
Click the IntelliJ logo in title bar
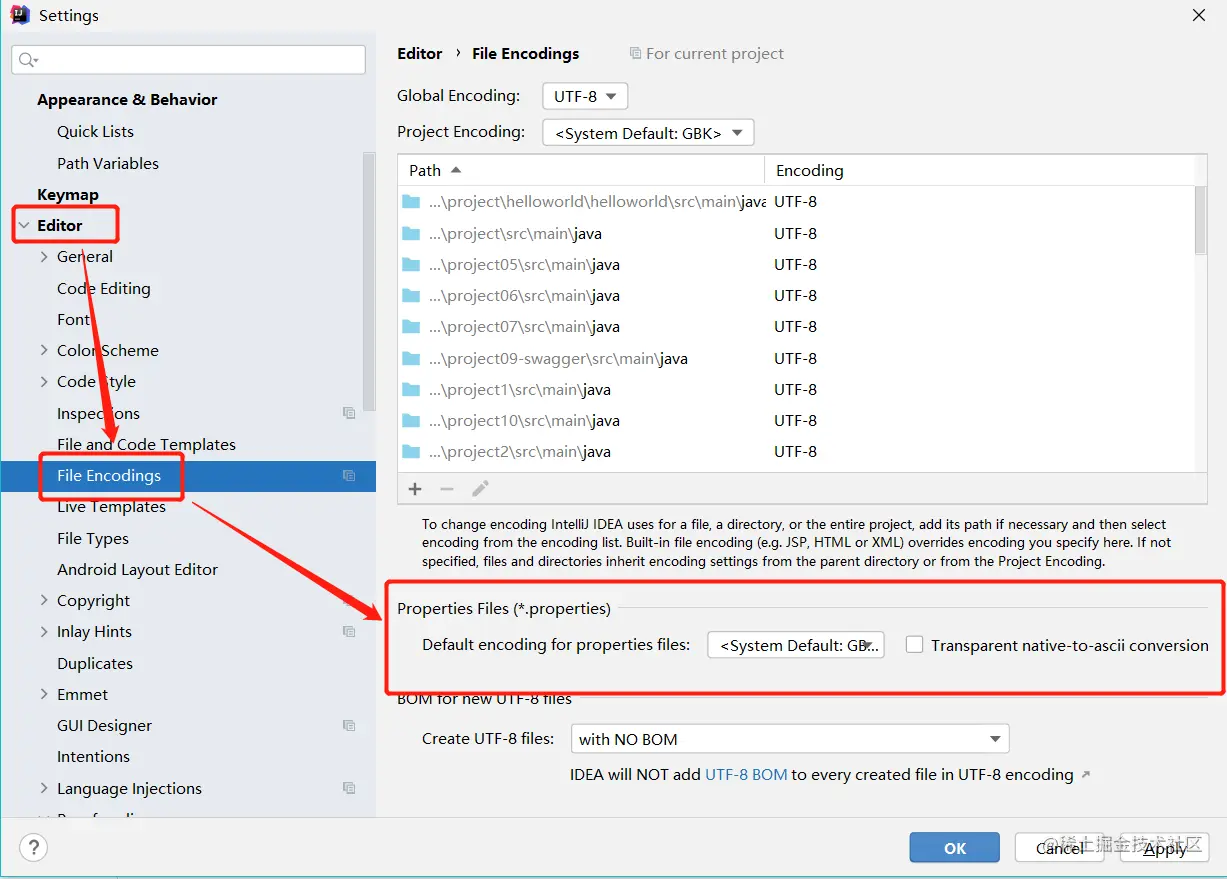[x=20, y=15]
